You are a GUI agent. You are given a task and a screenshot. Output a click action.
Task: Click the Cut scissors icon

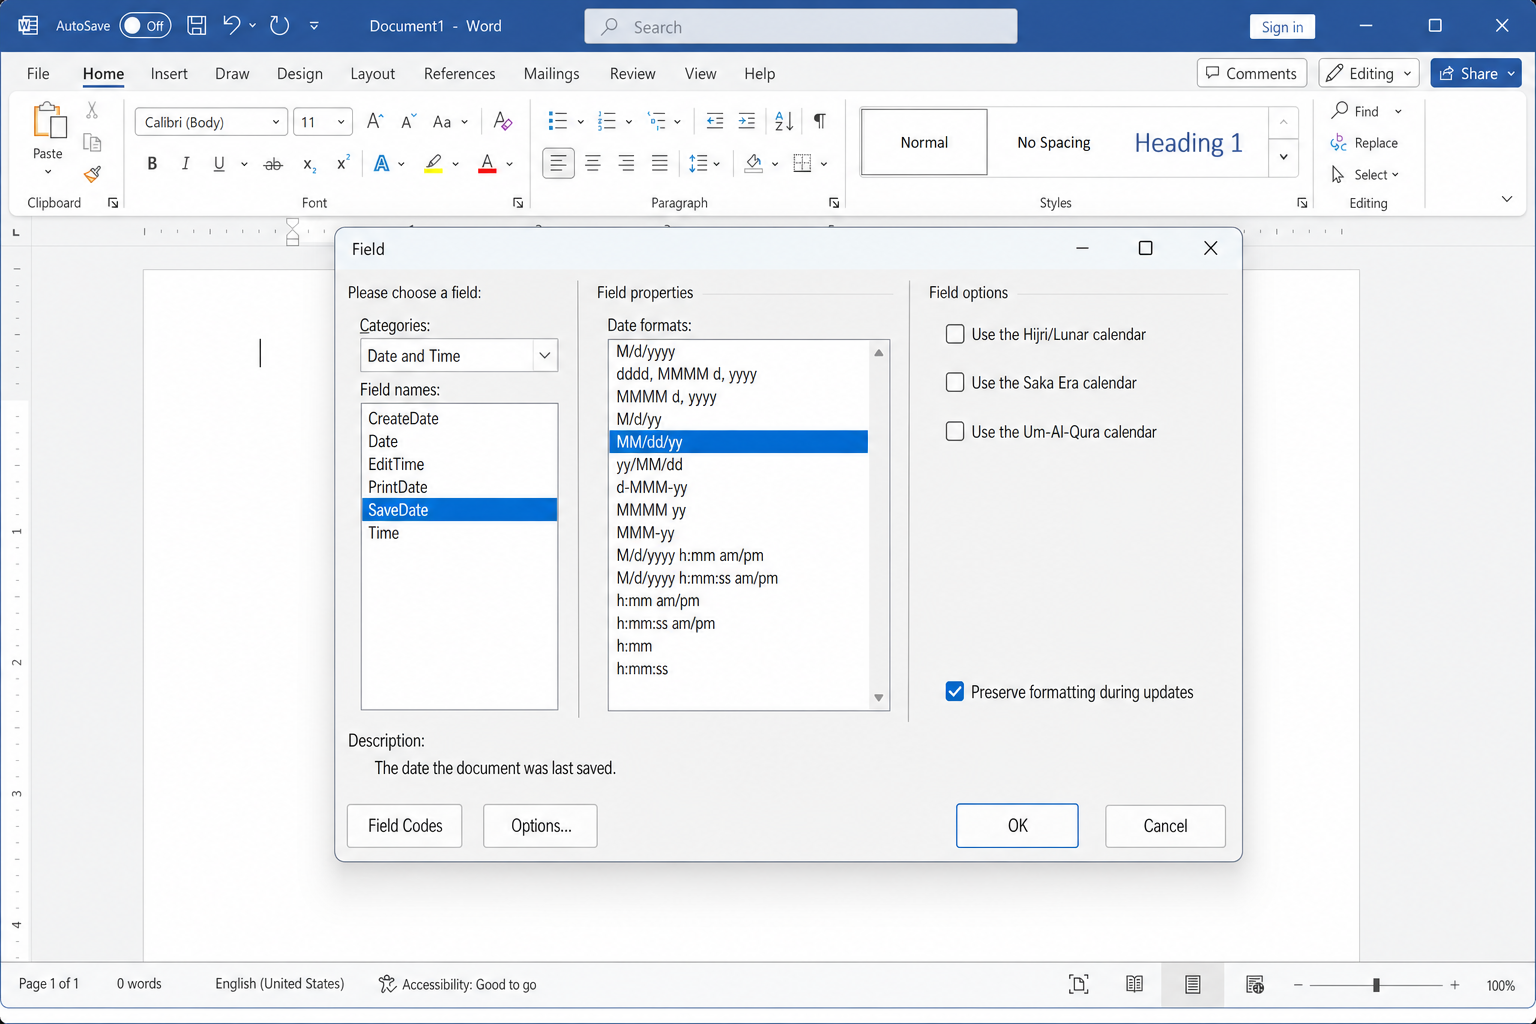[x=92, y=110]
